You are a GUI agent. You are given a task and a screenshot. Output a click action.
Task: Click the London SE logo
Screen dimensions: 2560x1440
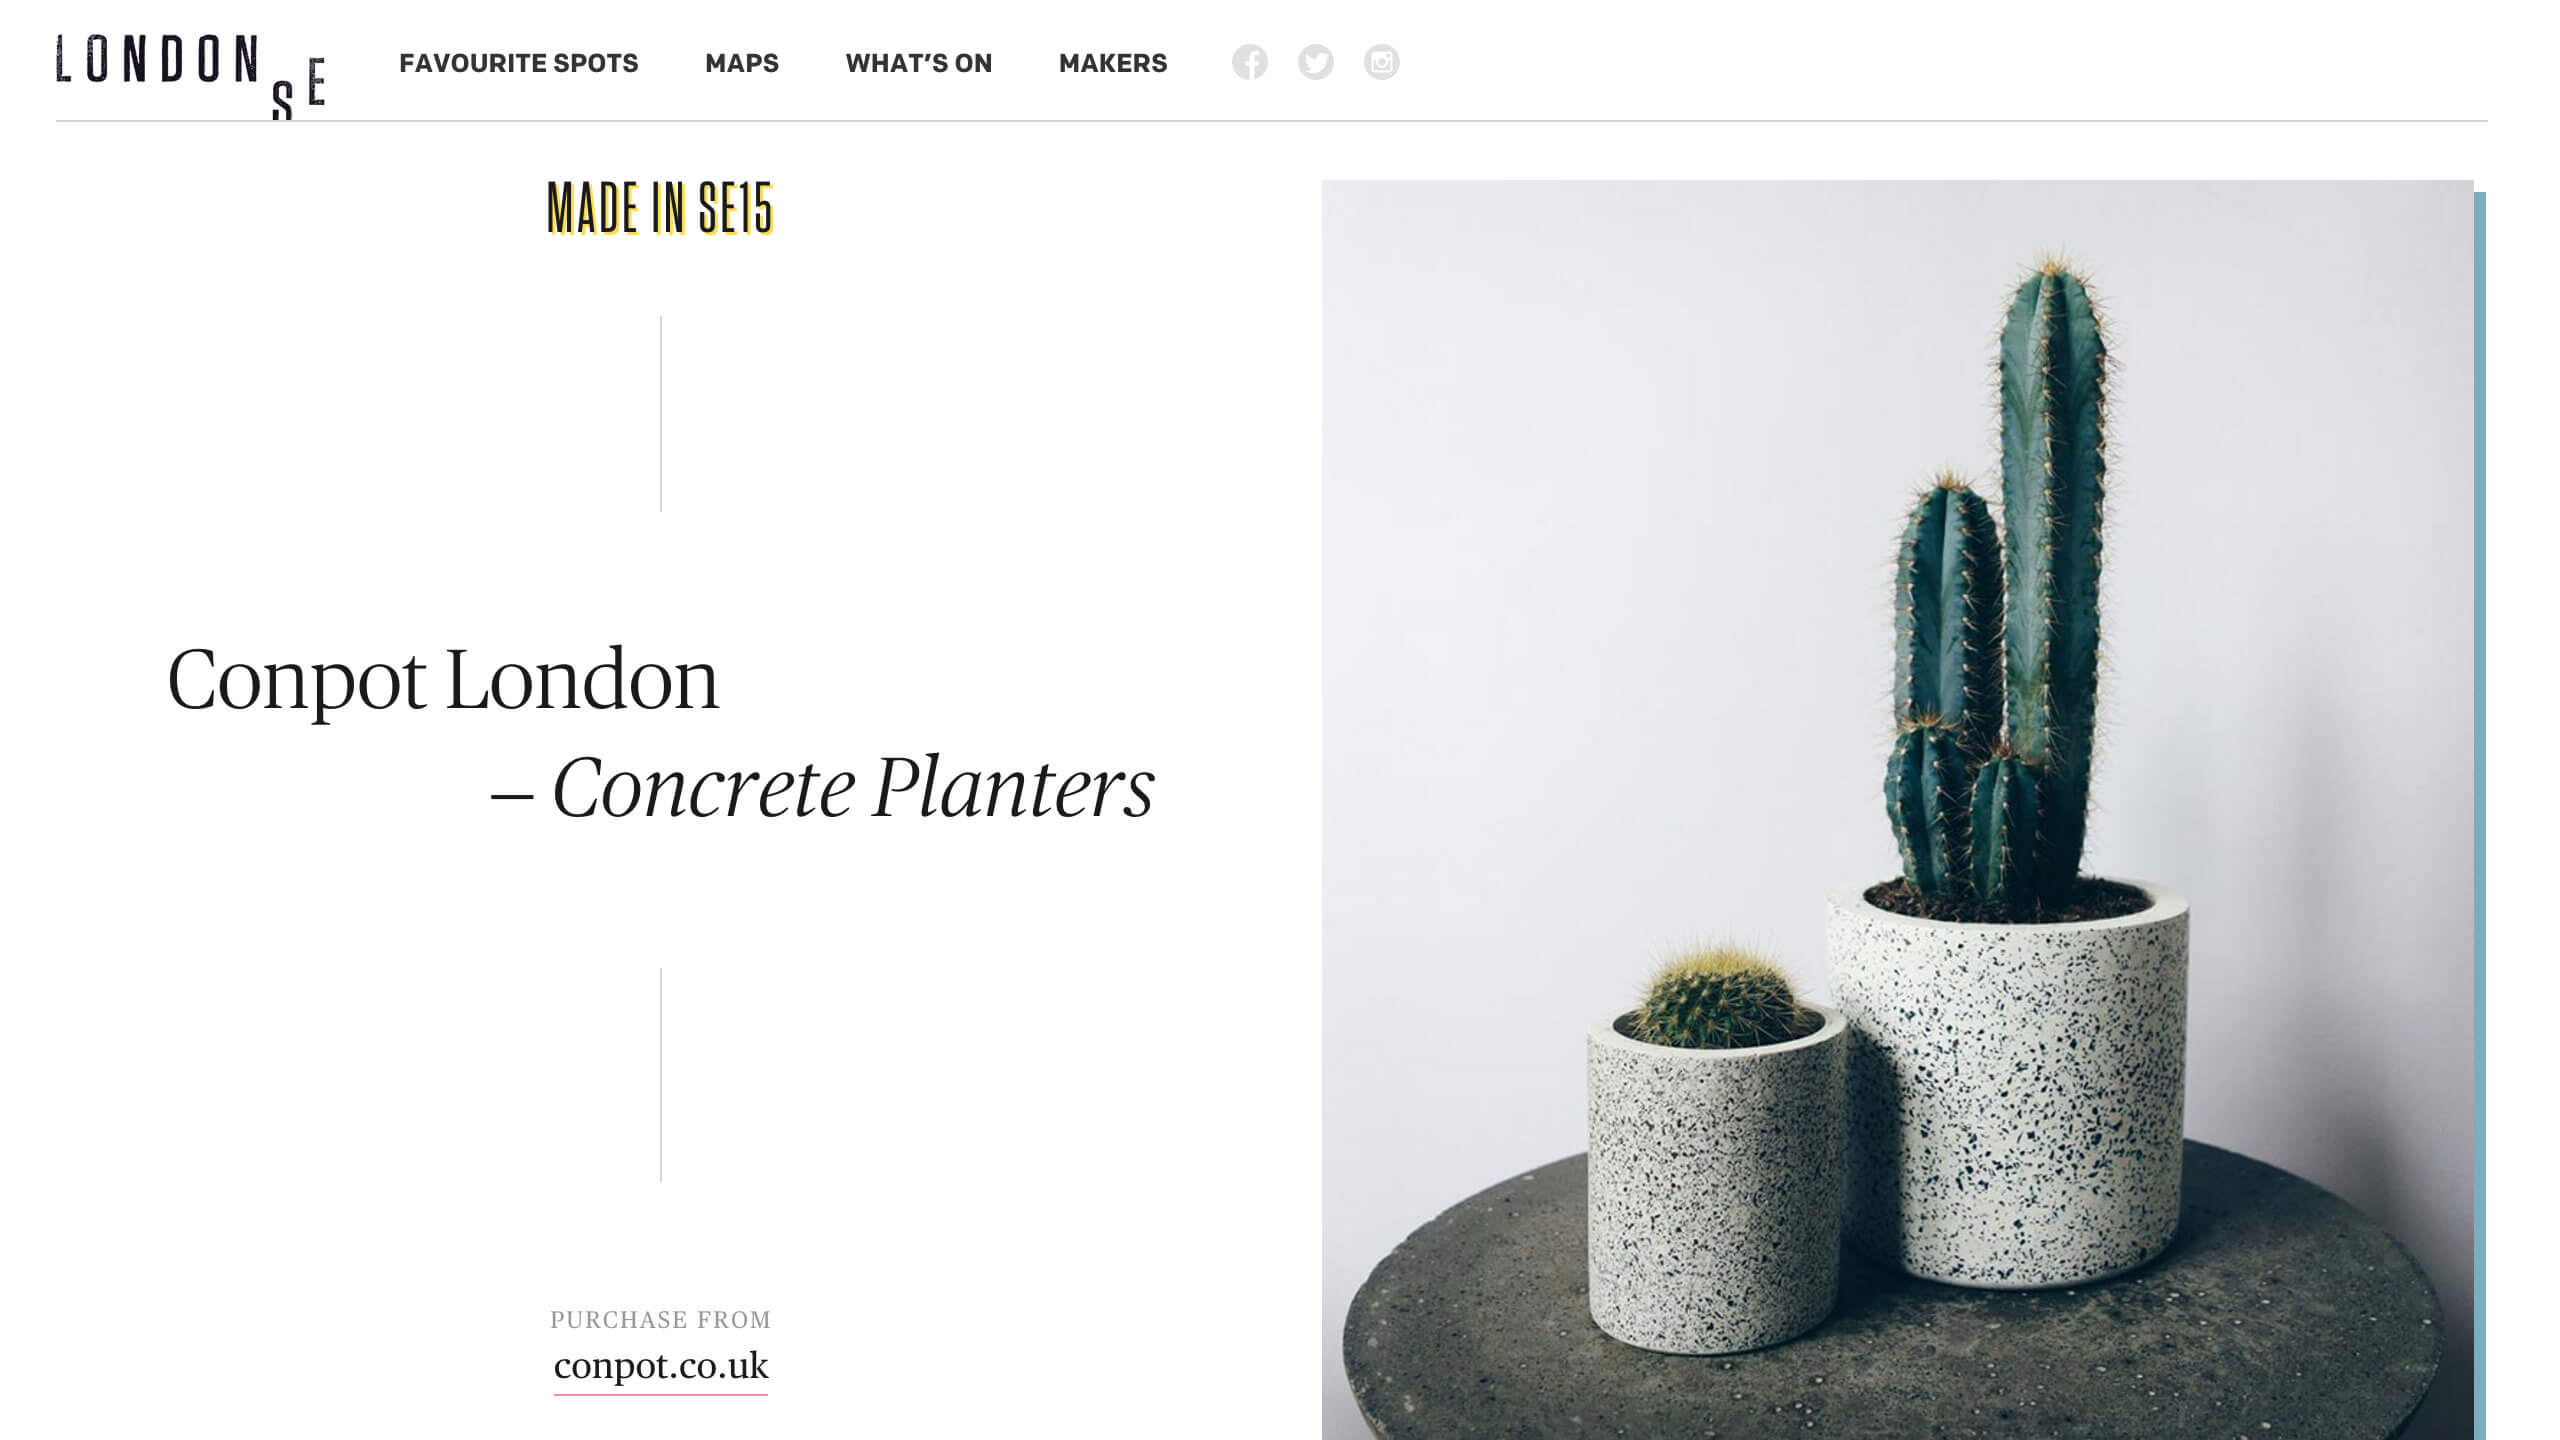coord(190,76)
